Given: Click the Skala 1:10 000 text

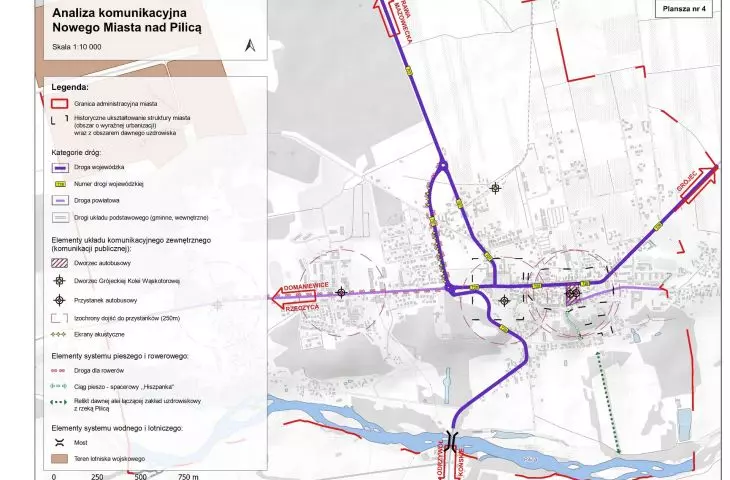Looking at the screenshot, I should click(77, 47).
